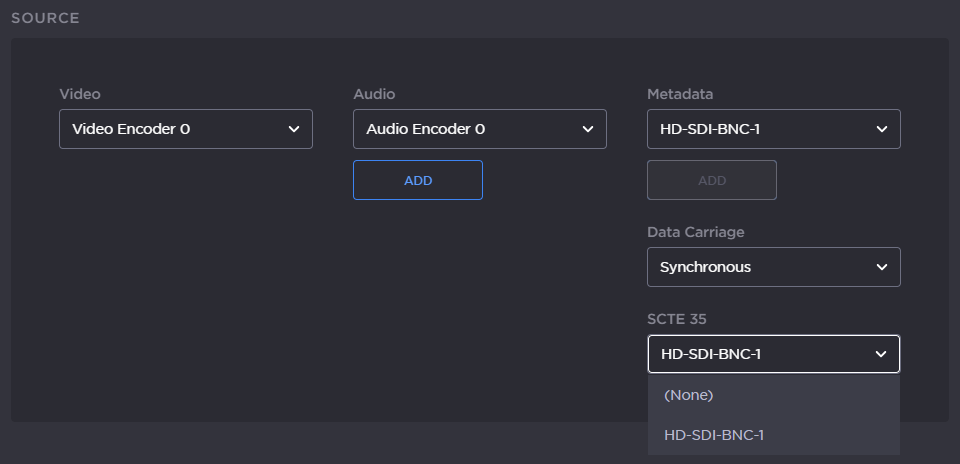
Task: Click the chevron arrow in the Video dropdown
Action: [x=294, y=129]
